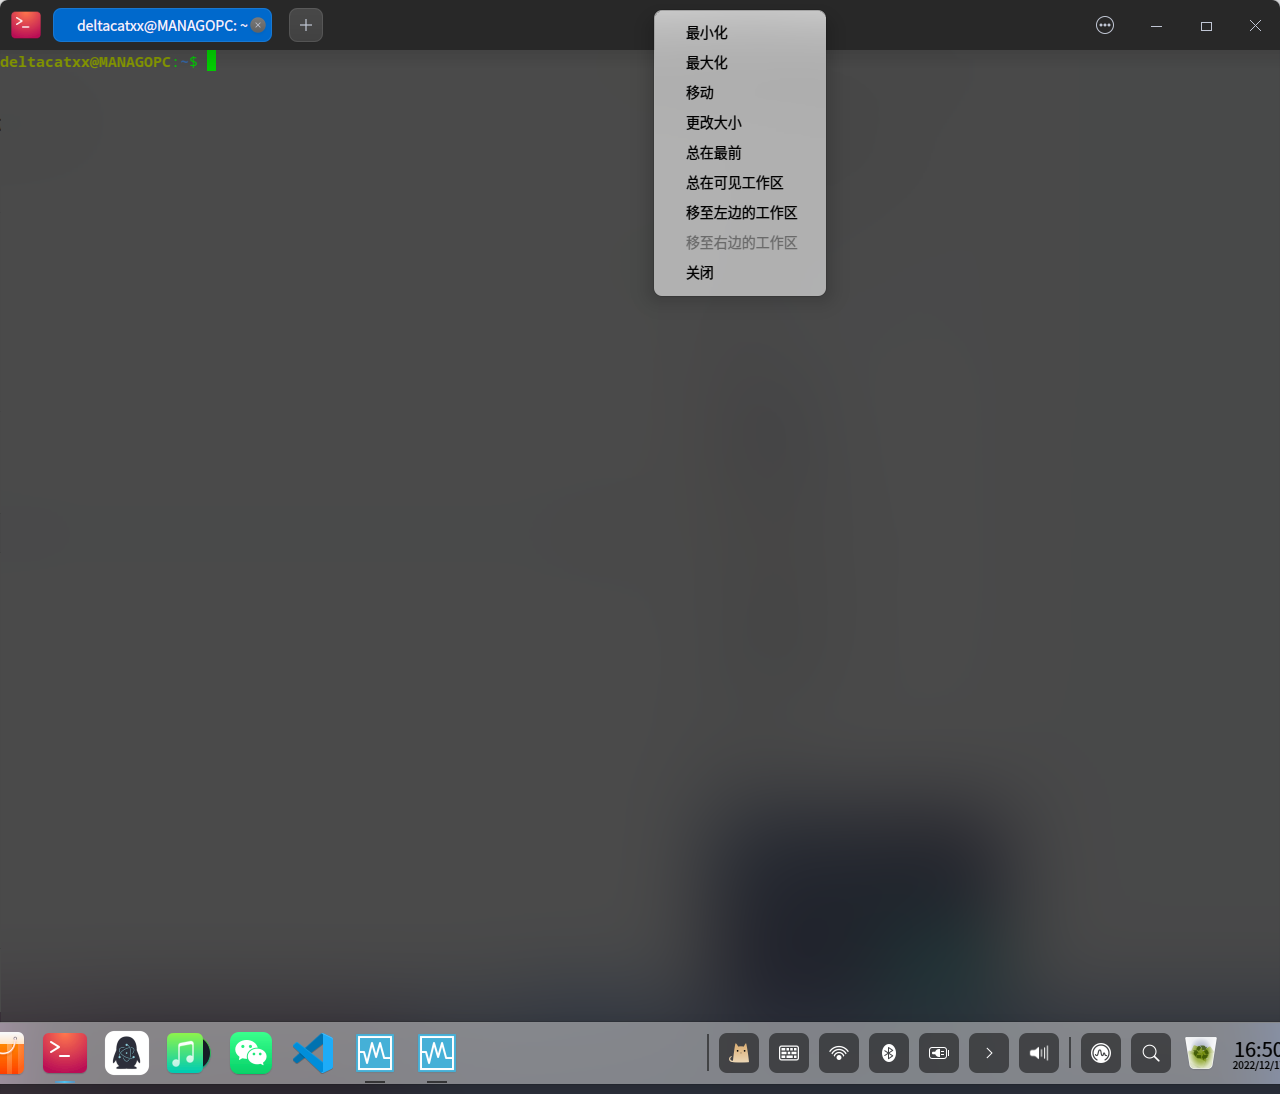Click the battery icon to show power info
The height and width of the screenshot is (1094, 1280).
pos(938,1052)
